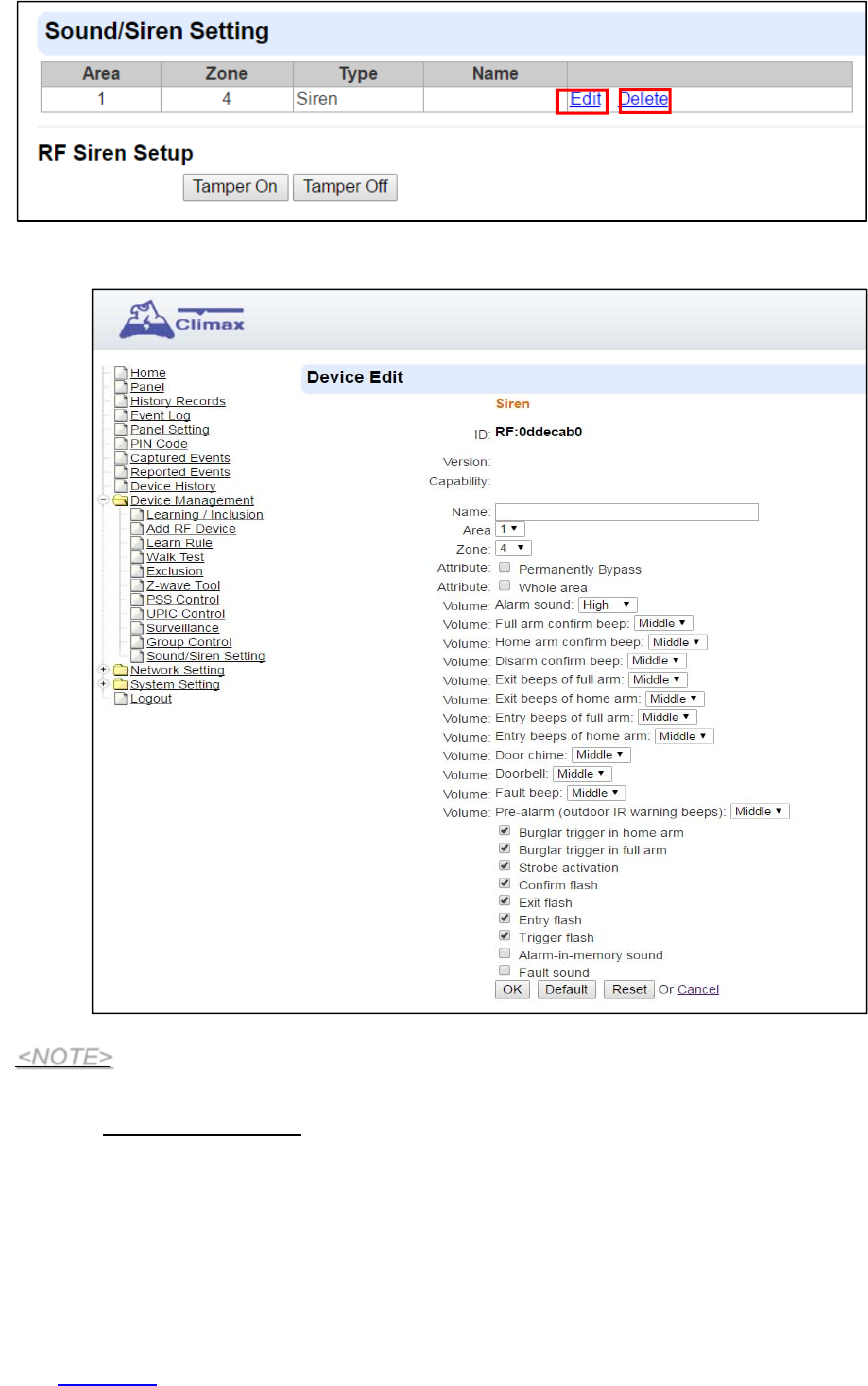
Task: Open Exclusion page
Action: click(174, 571)
